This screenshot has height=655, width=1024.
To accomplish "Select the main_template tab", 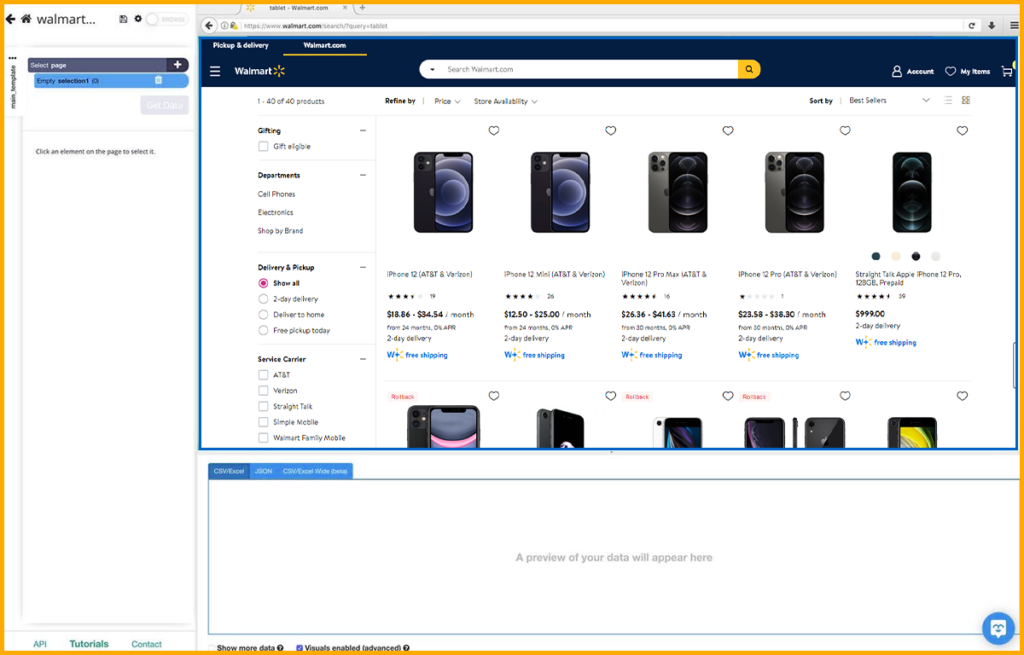I will click(13, 87).
